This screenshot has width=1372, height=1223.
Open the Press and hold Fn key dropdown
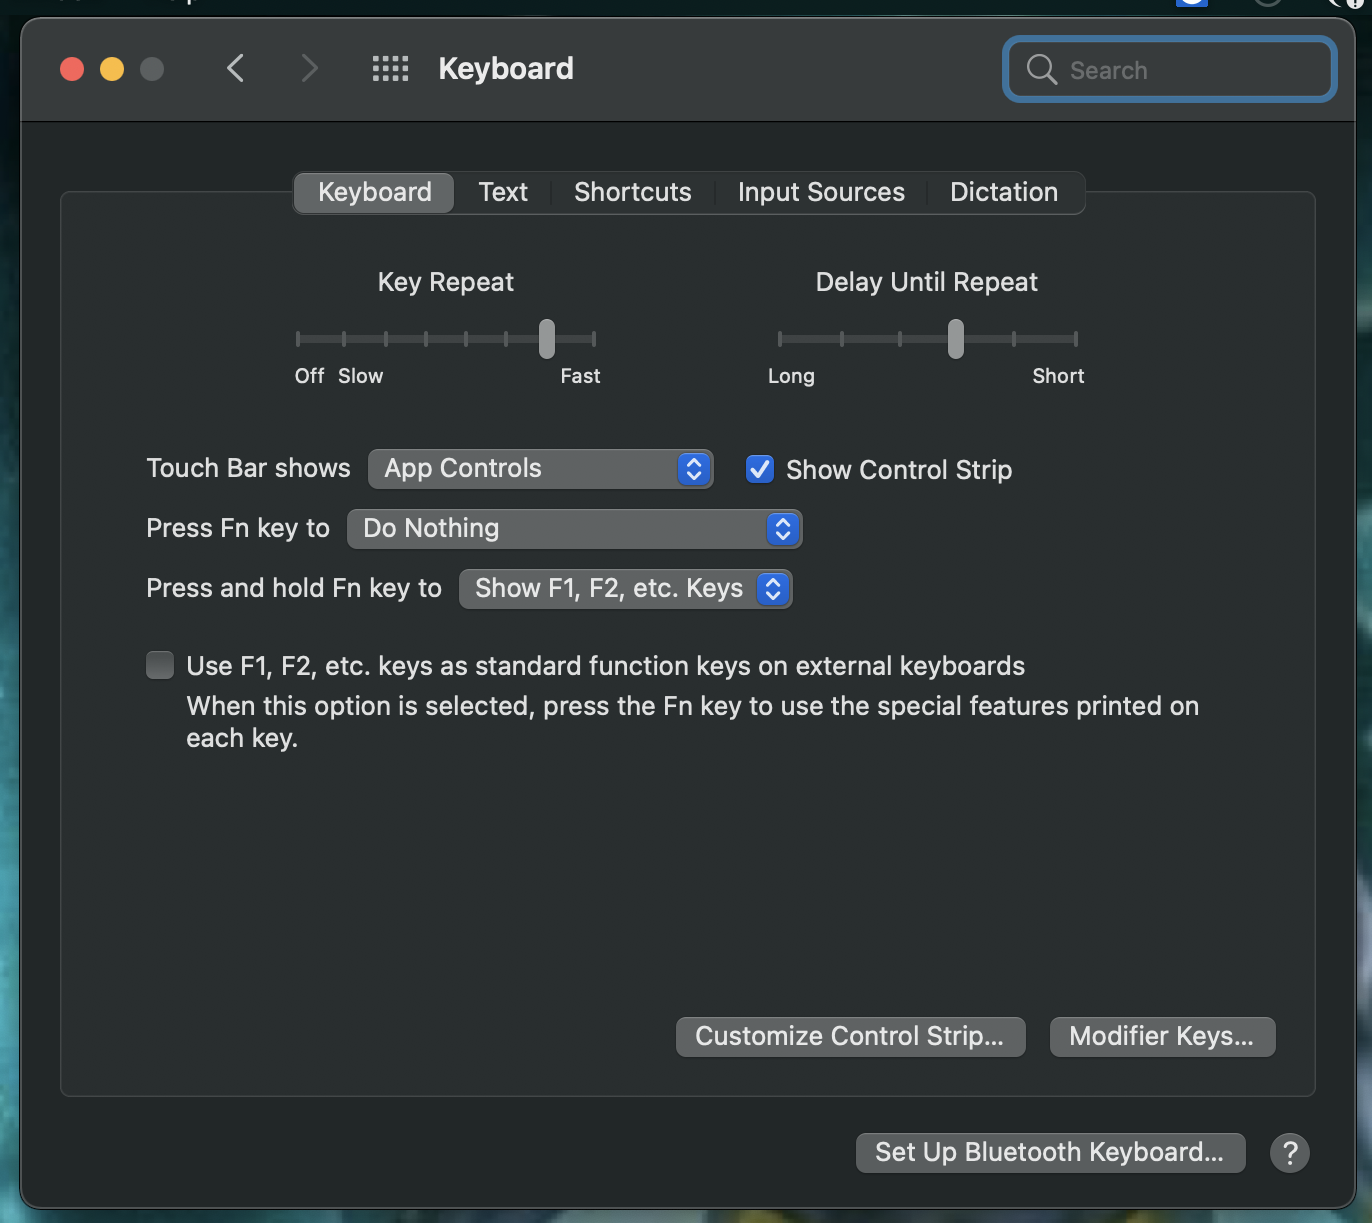click(x=625, y=589)
